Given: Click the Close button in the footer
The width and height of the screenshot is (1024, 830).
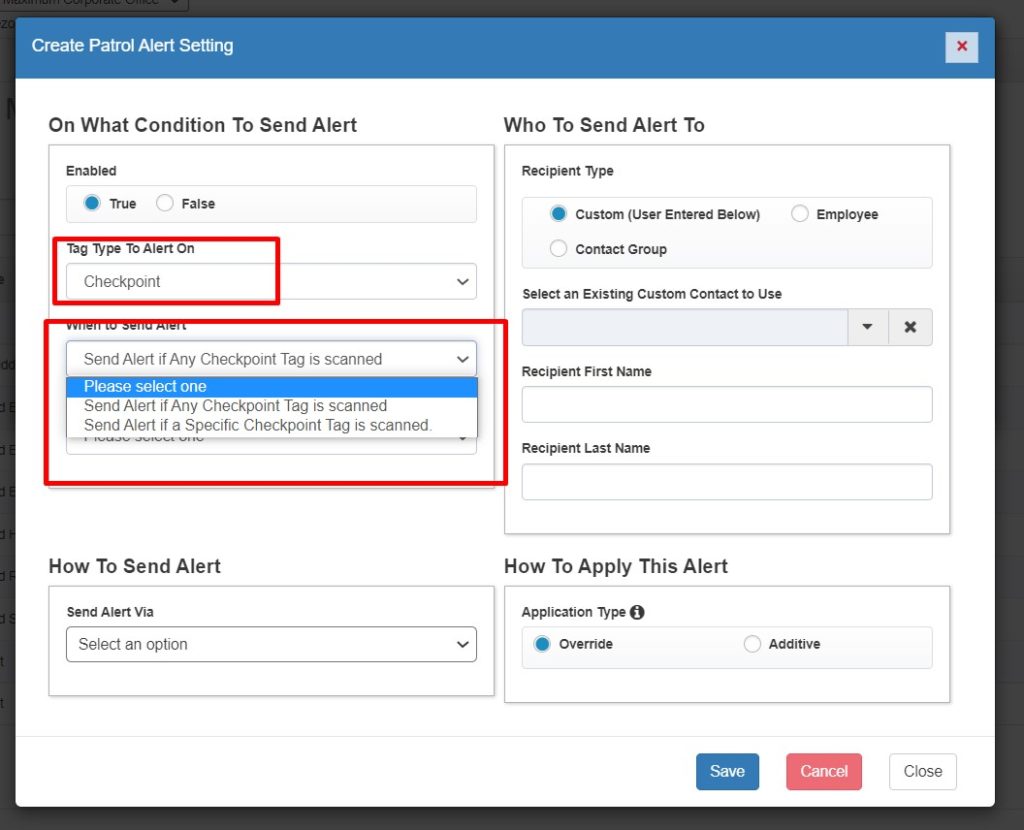Looking at the screenshot, I should (x=922, y=771).
